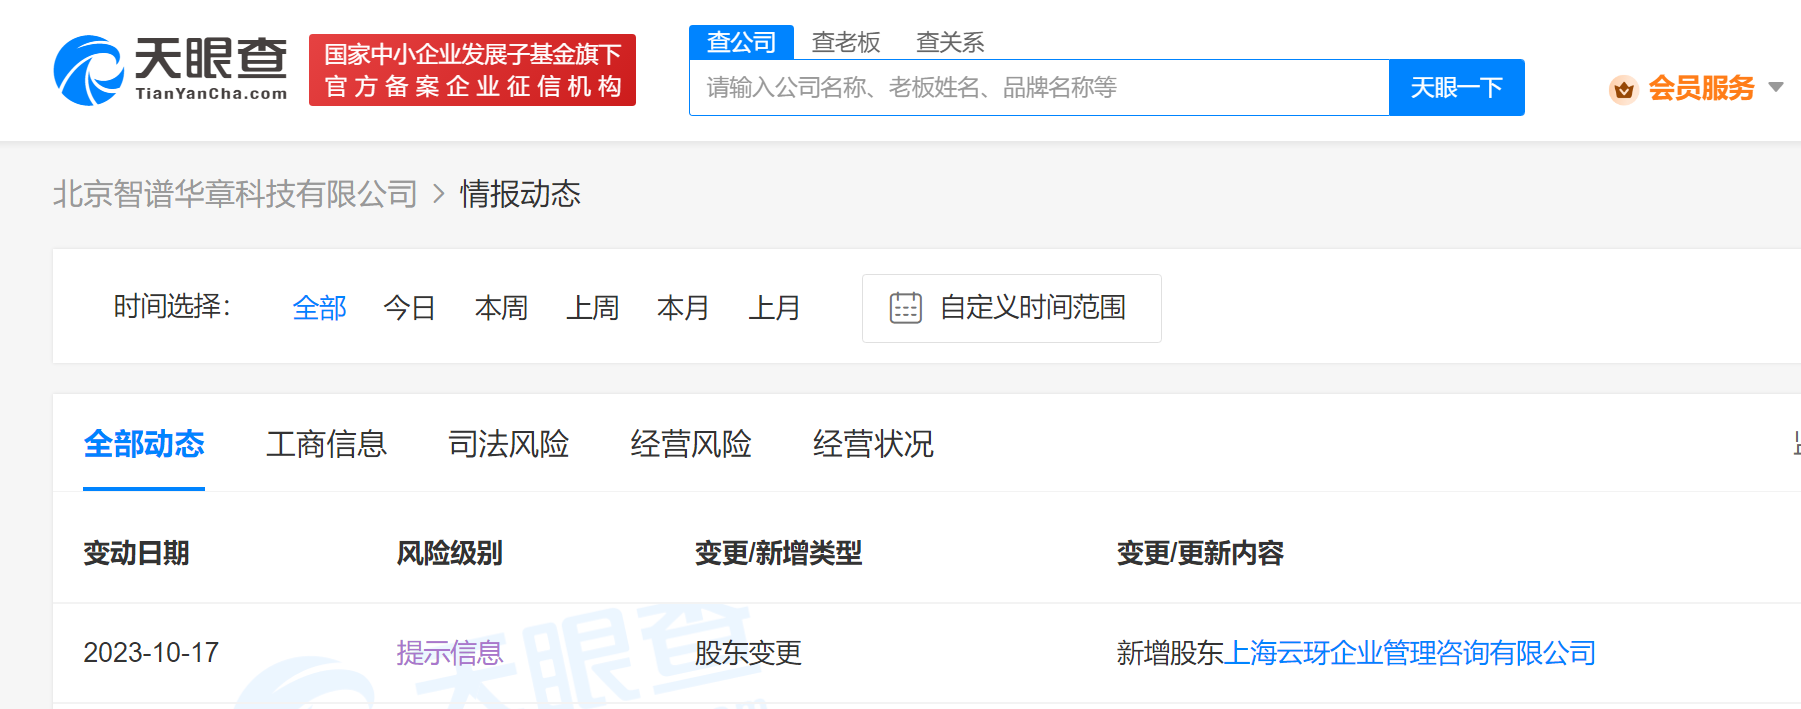Viewport: 1801px width, 709px height.
Task: Select 今日 time filter
Action: [410, 308]
